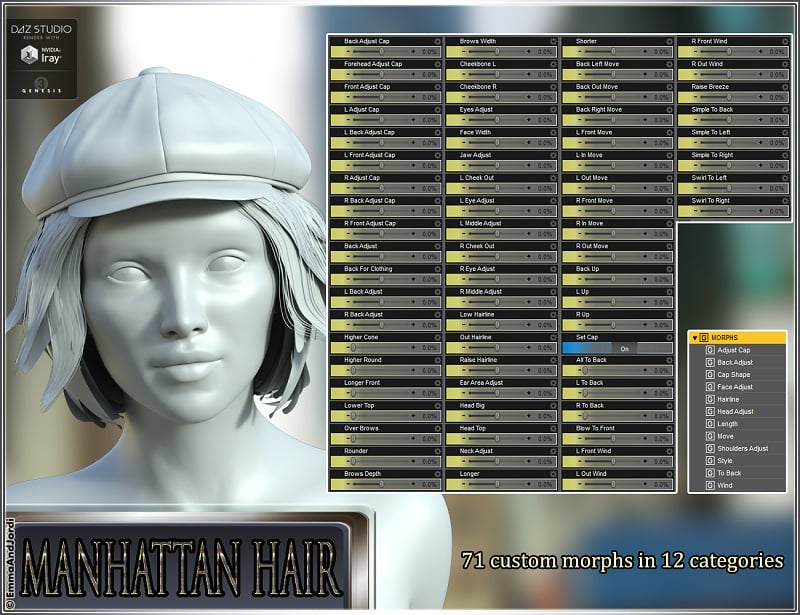
Task: Increase Head Big with plus button
Action: click(529, 416)
